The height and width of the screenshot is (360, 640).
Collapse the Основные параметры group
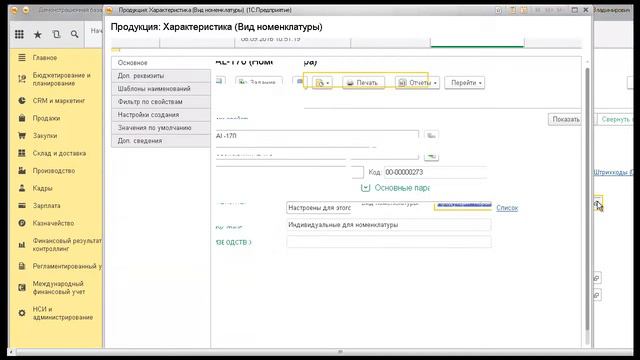click(365, 188)
